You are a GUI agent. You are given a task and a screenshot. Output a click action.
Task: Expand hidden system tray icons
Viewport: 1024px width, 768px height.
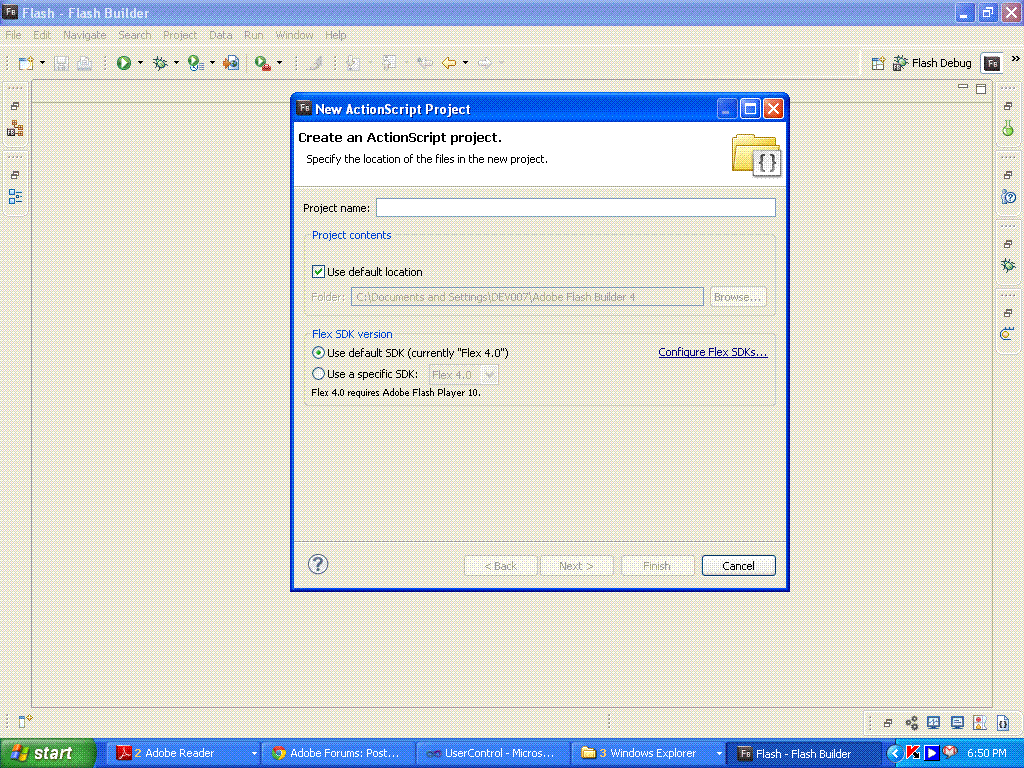click(x=895, y=753)
